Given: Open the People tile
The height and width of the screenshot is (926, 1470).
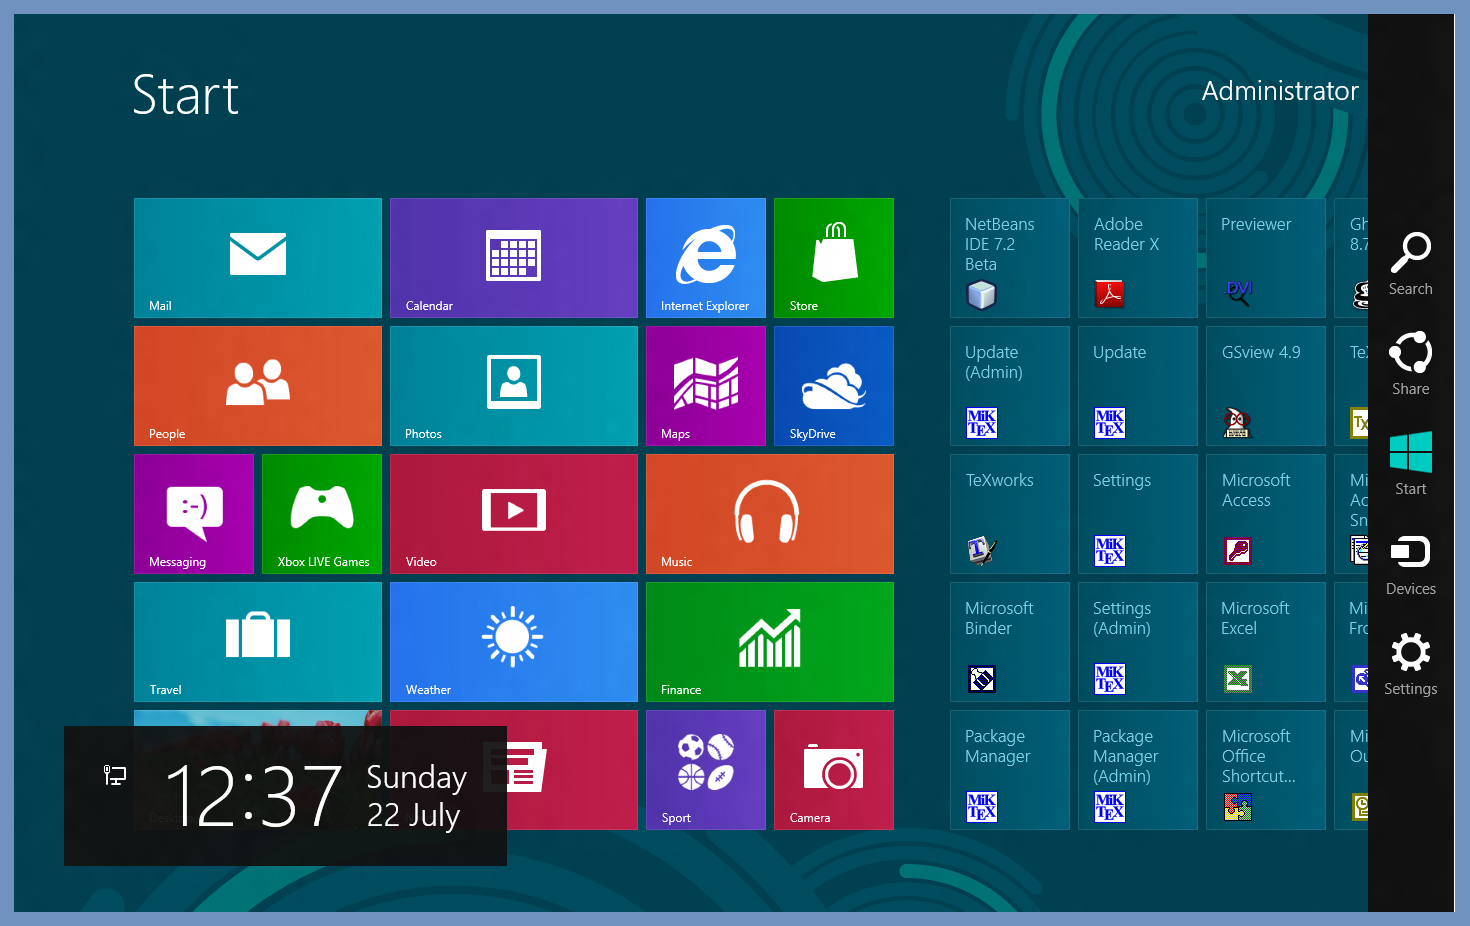Looking at the screenshot, I should tap(258, 386).
